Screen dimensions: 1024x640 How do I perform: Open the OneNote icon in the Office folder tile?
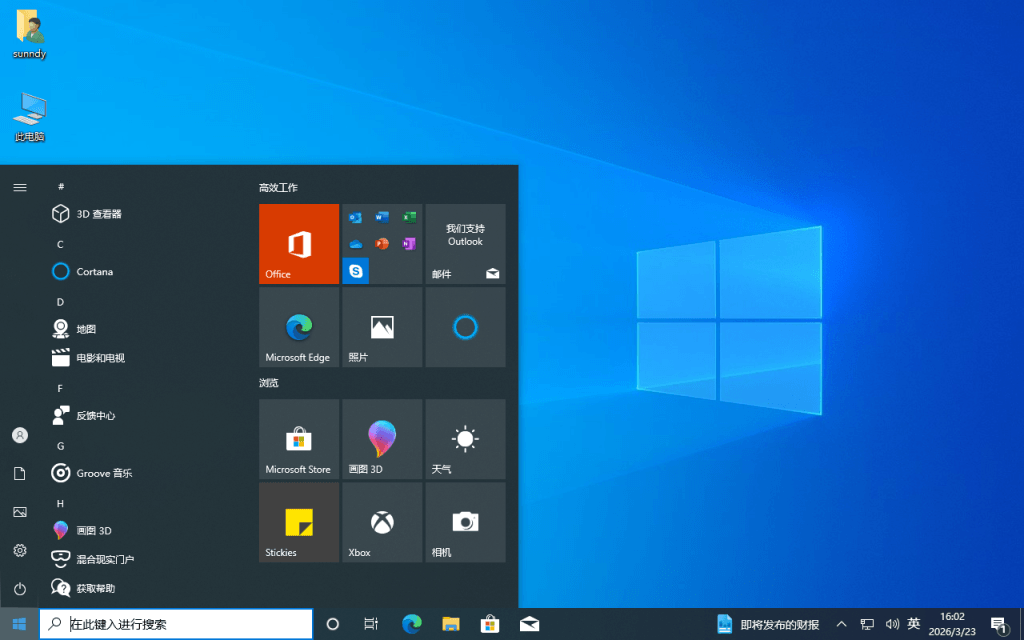(409, 244)
